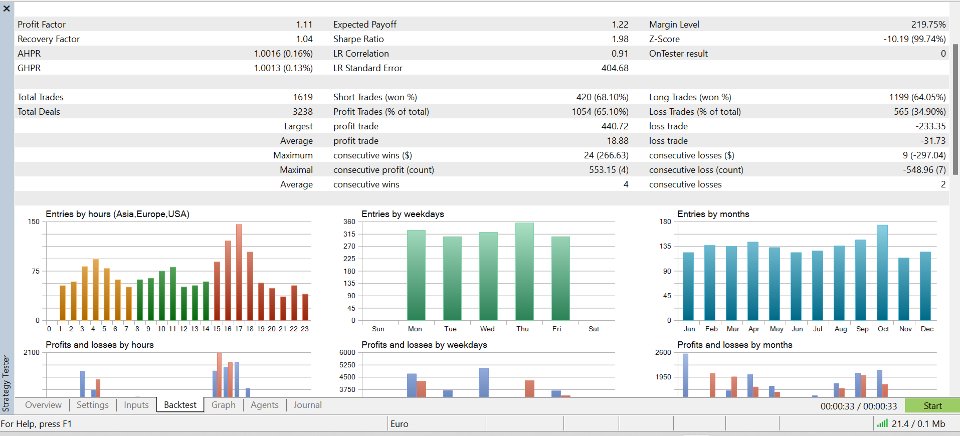960x436 pixels.
Task: Open the Inputs tab
Action: [136, 405]
